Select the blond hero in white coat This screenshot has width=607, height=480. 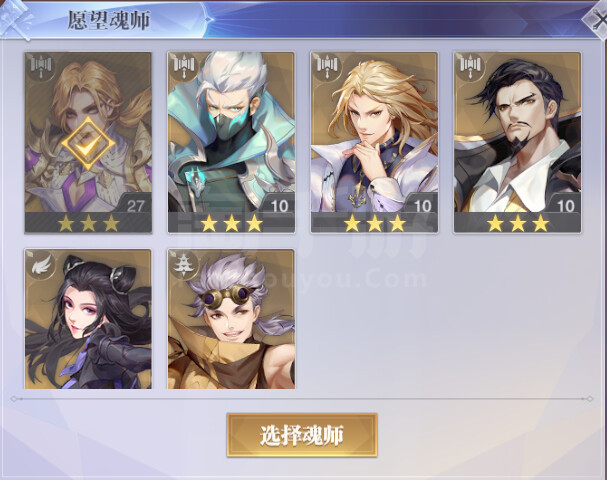(374, 143)
